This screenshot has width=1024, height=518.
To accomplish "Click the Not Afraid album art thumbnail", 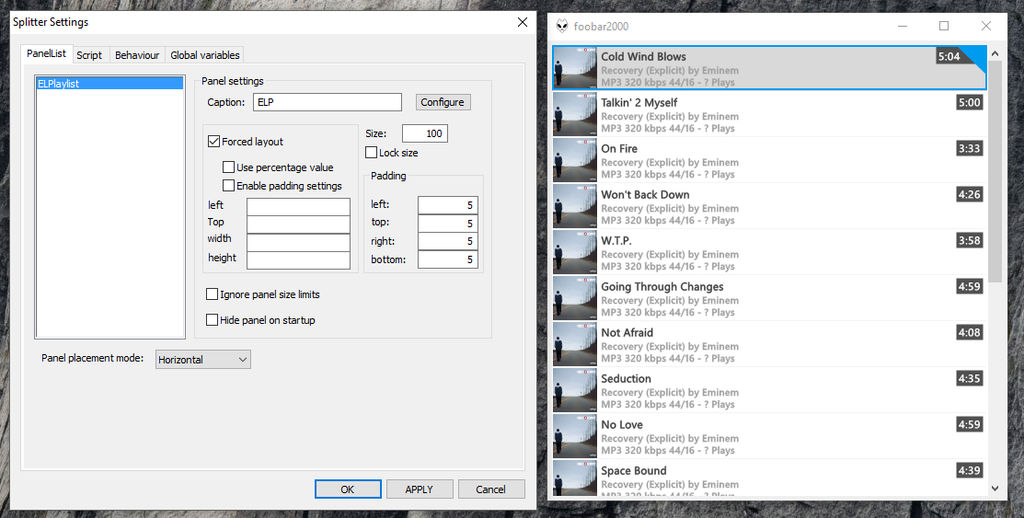I will pyautogui.click(x=575, y=344).
